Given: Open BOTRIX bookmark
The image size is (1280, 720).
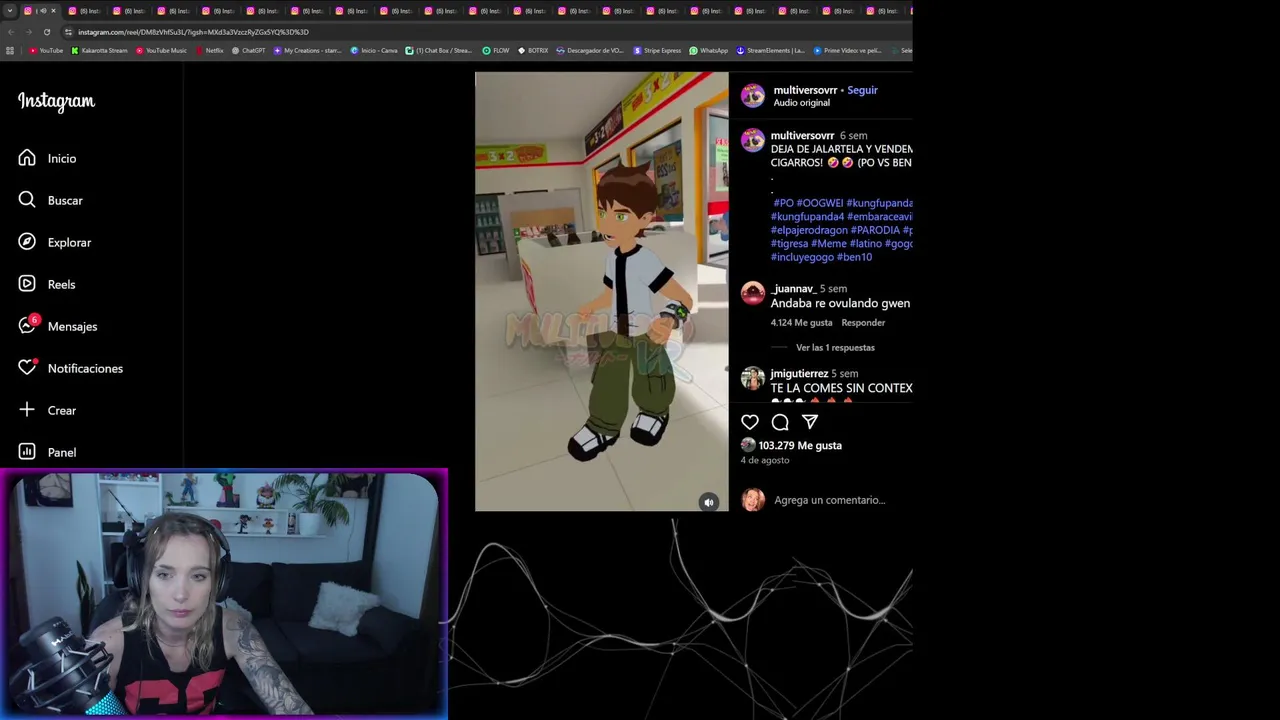Looking at the screenshot, I should 532,50.
